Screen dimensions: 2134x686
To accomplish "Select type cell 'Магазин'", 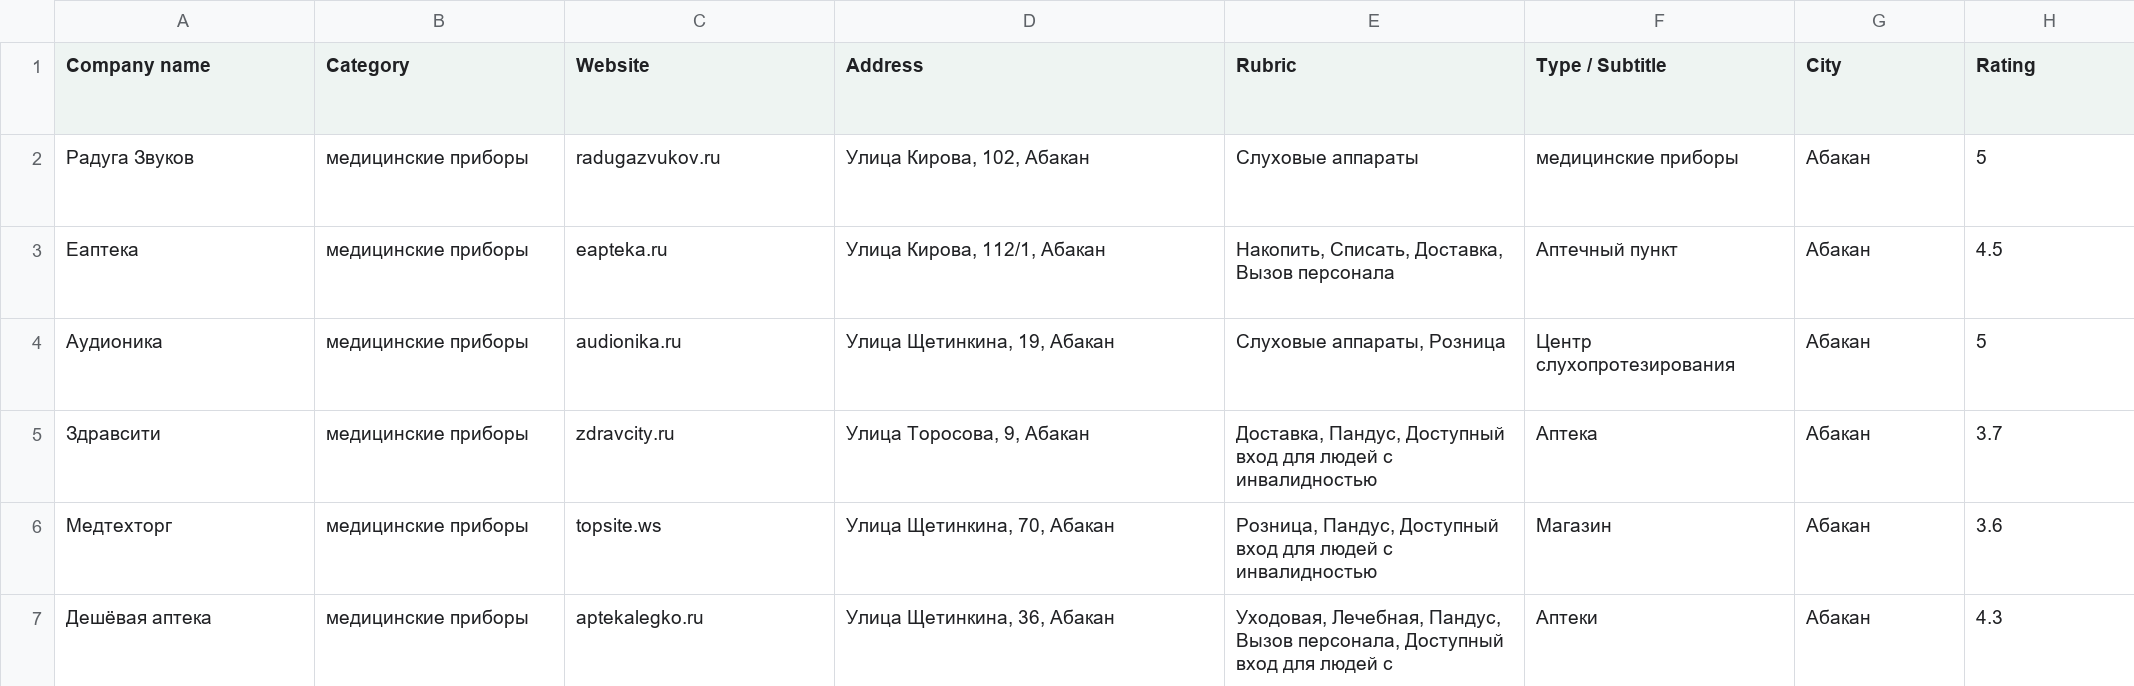I will pyautogui.click(x=1659, y=548).
